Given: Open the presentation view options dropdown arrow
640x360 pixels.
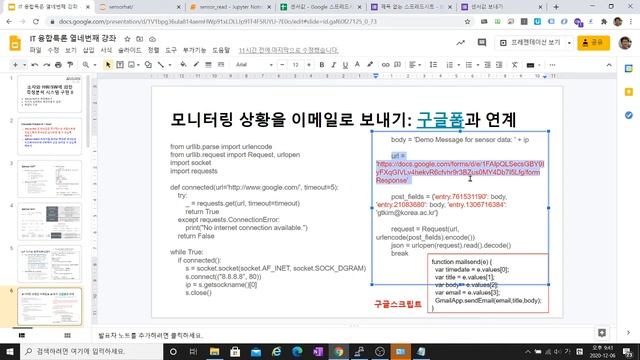Looking at the screenshot, I should coord(569,42).
